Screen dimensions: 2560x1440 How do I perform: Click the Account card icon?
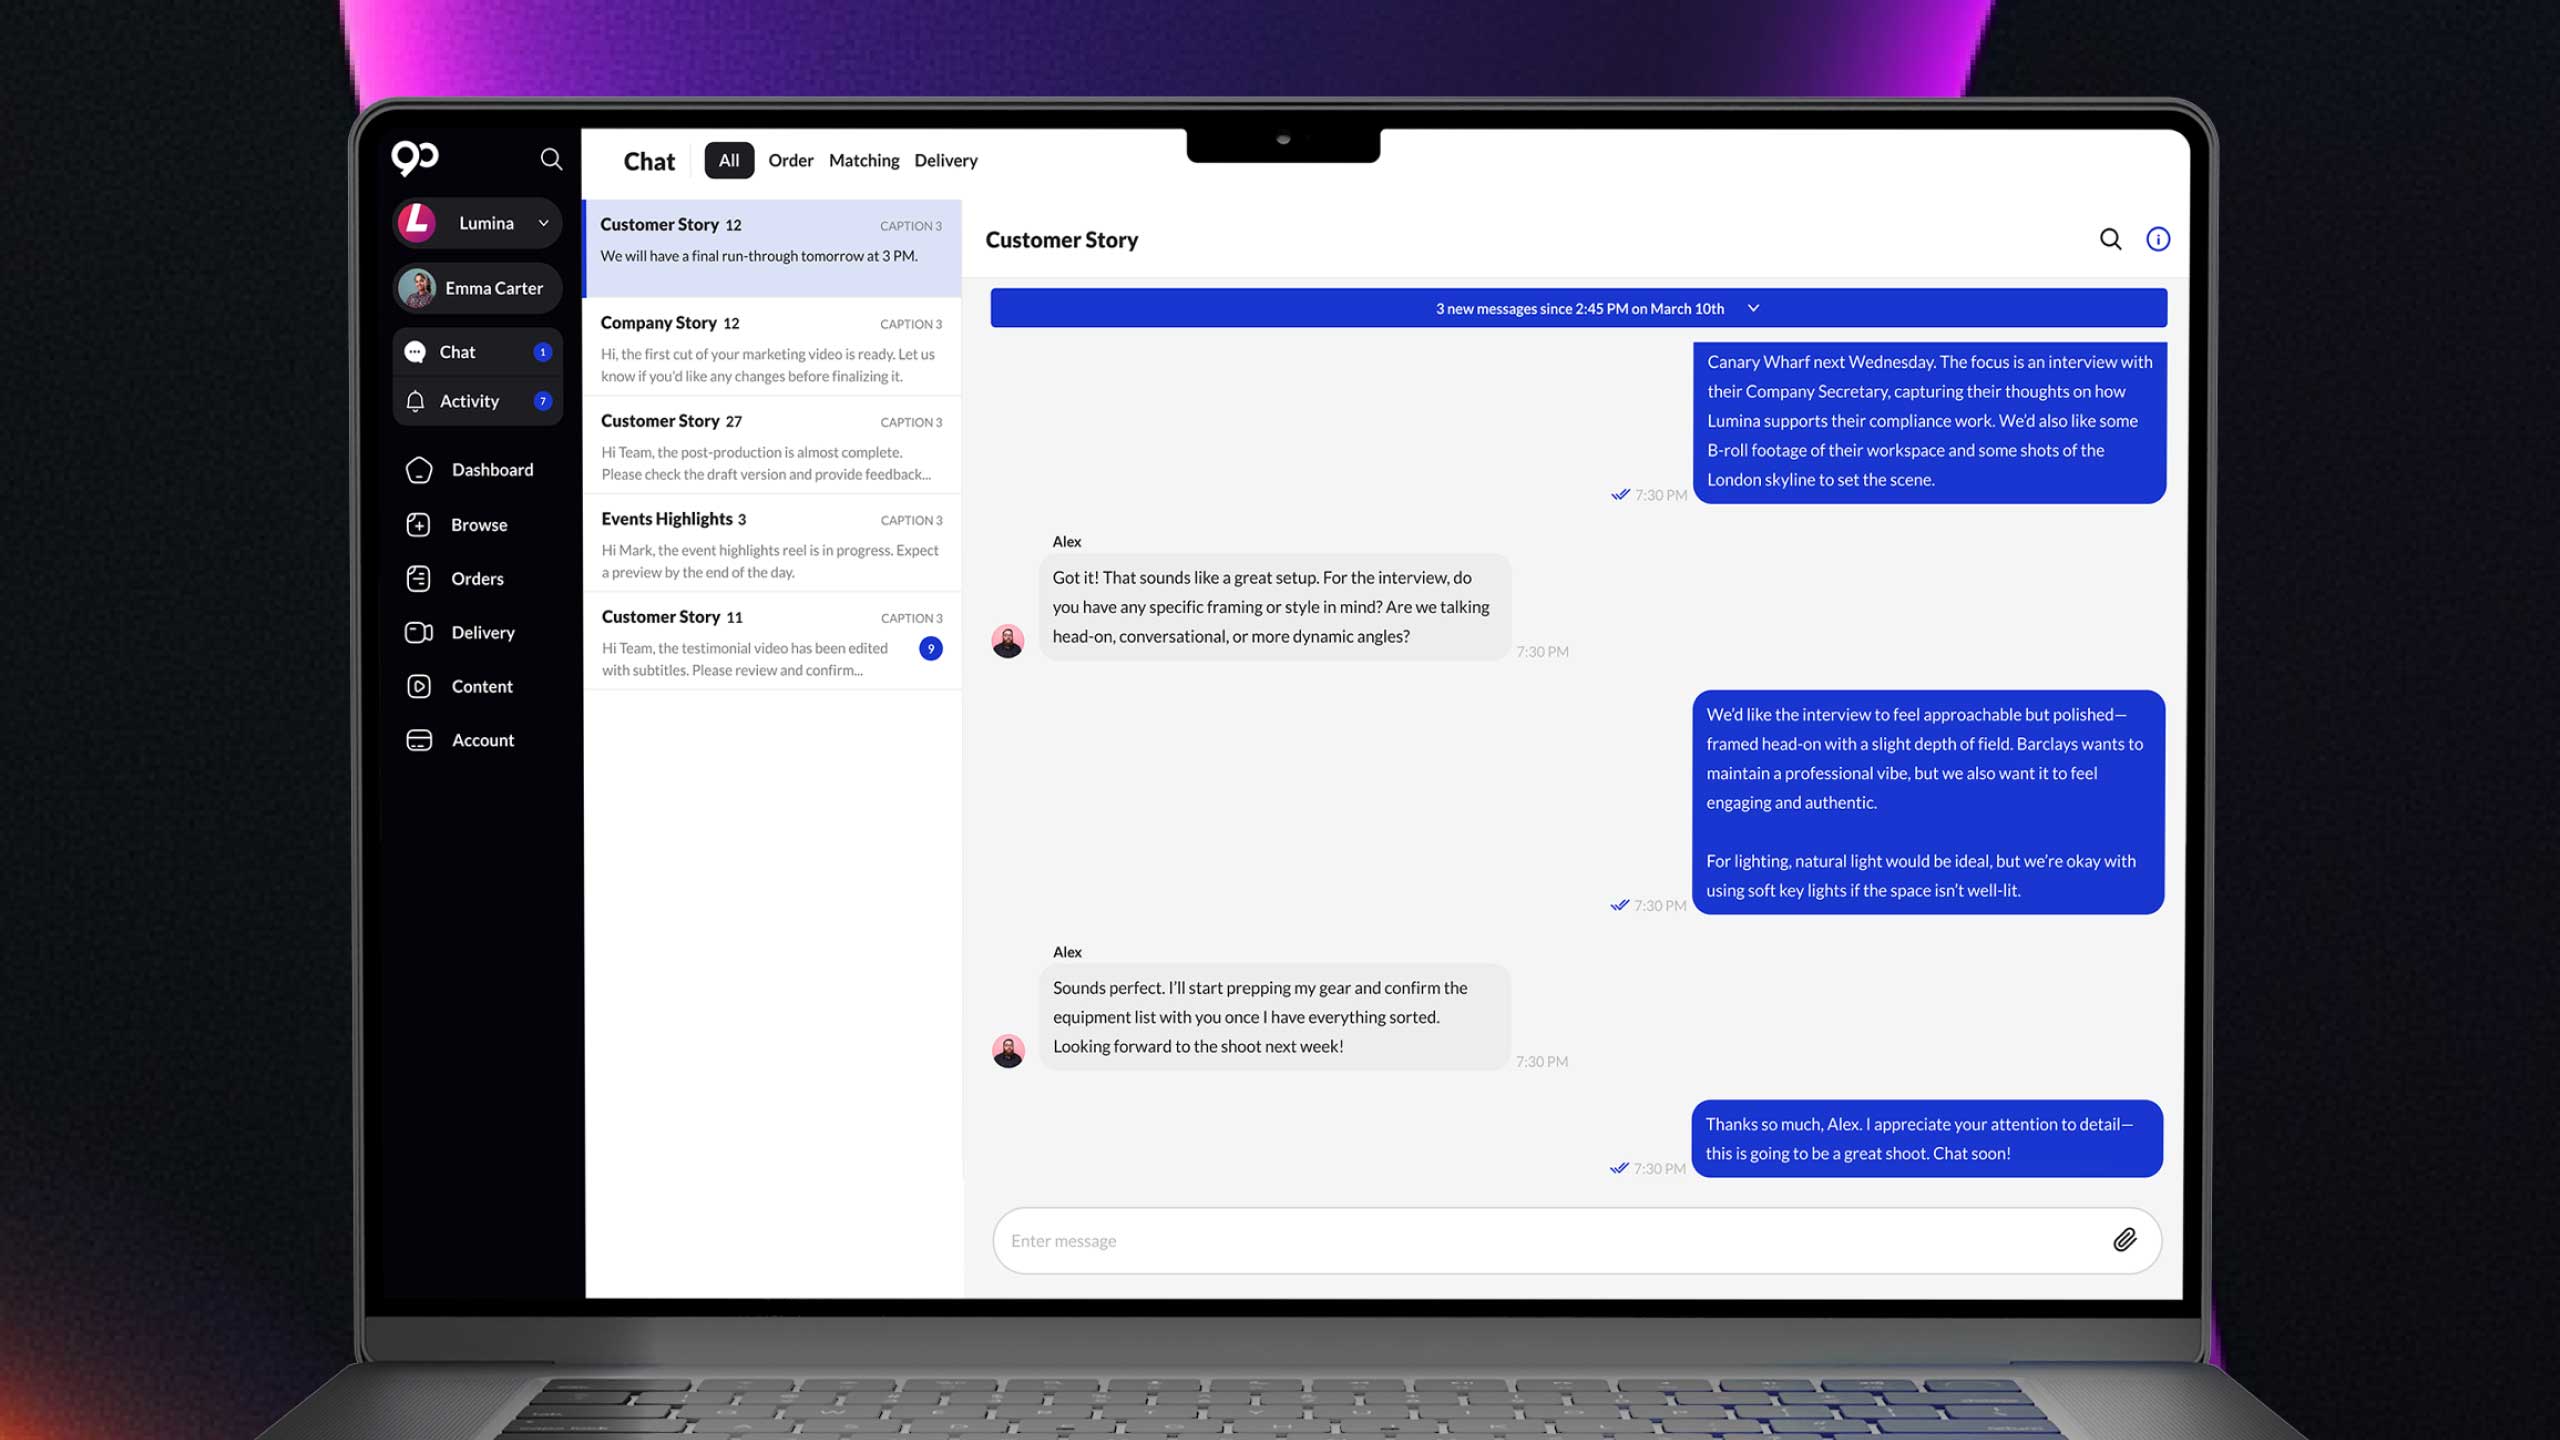point(419,741)
